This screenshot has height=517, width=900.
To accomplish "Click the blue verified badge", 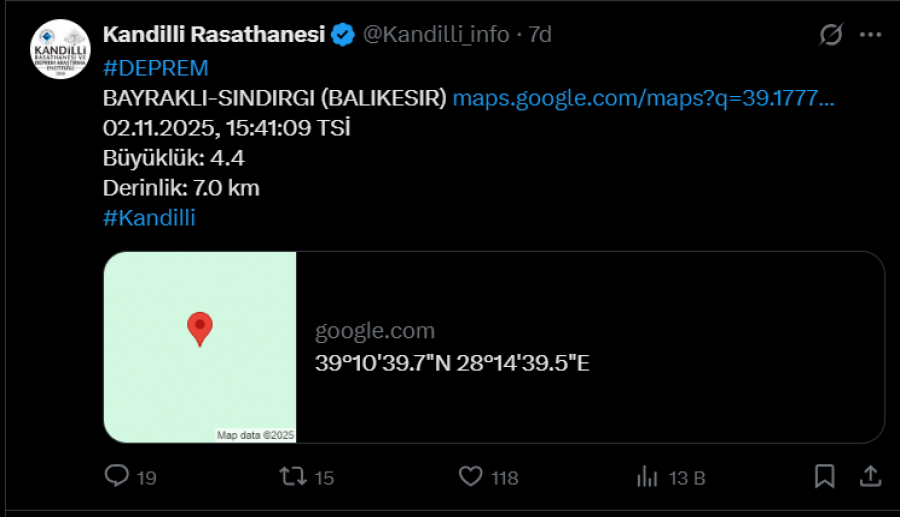I will click(343, 35).
